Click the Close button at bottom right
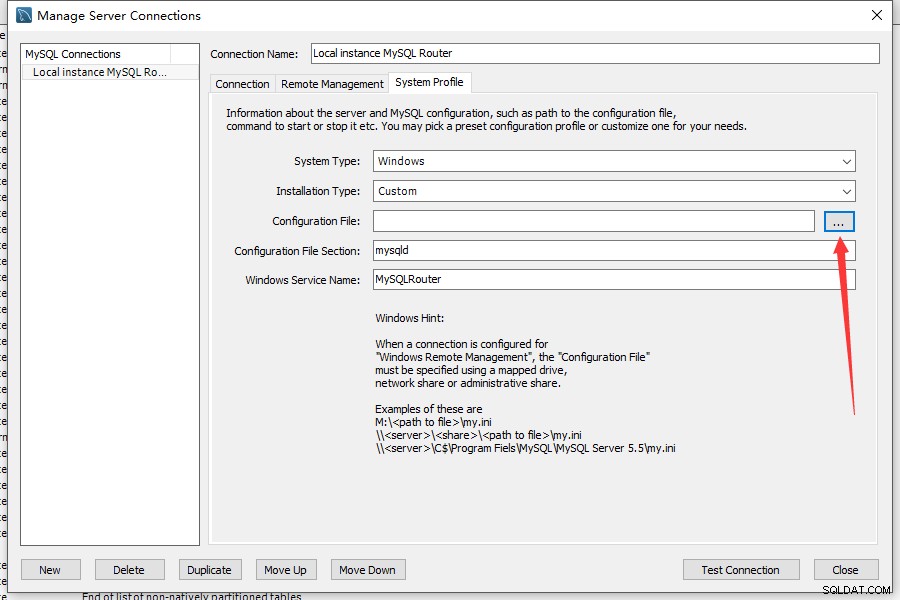This screenshot has width=900, height=600. 846,570
